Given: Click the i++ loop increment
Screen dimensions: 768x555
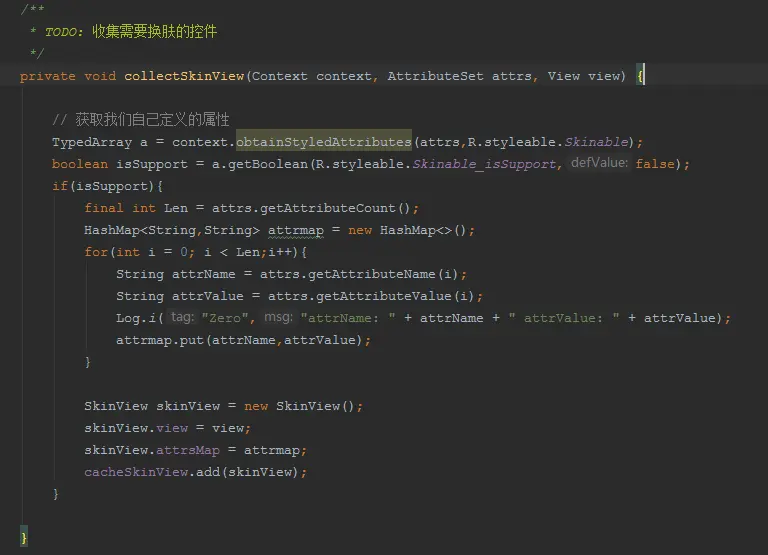Looking at the screenshot, I should (279, 252).
